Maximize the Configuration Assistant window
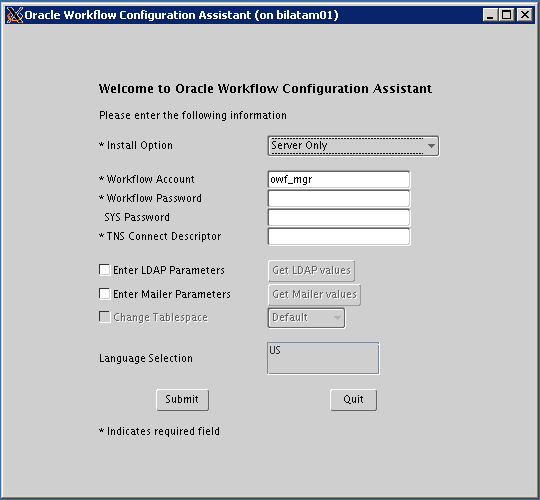Image resolution: width=540 pixels, height=500 pixels. 507,15
